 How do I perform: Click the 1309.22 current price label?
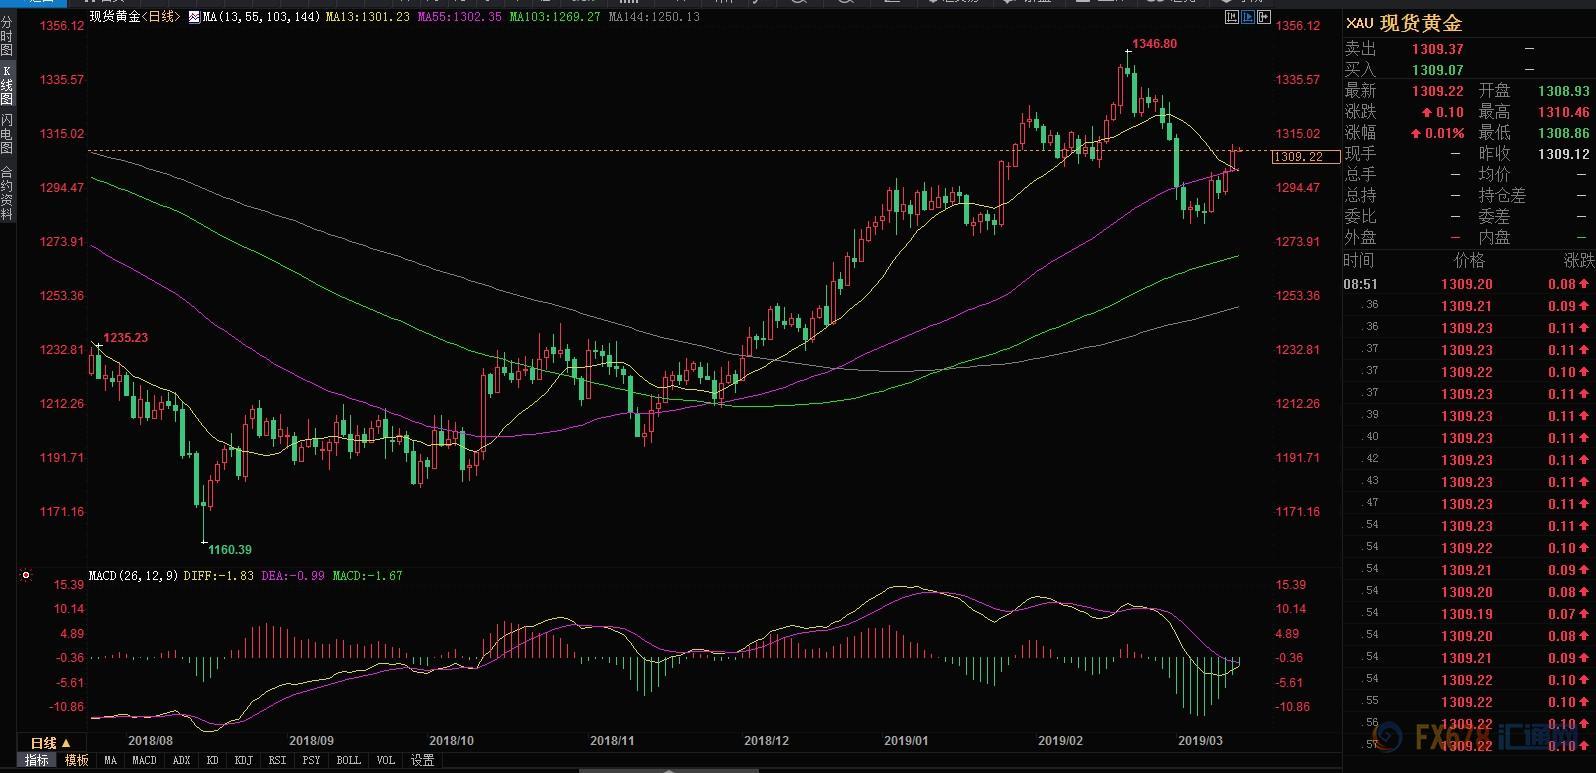(x=1298, y=157)
